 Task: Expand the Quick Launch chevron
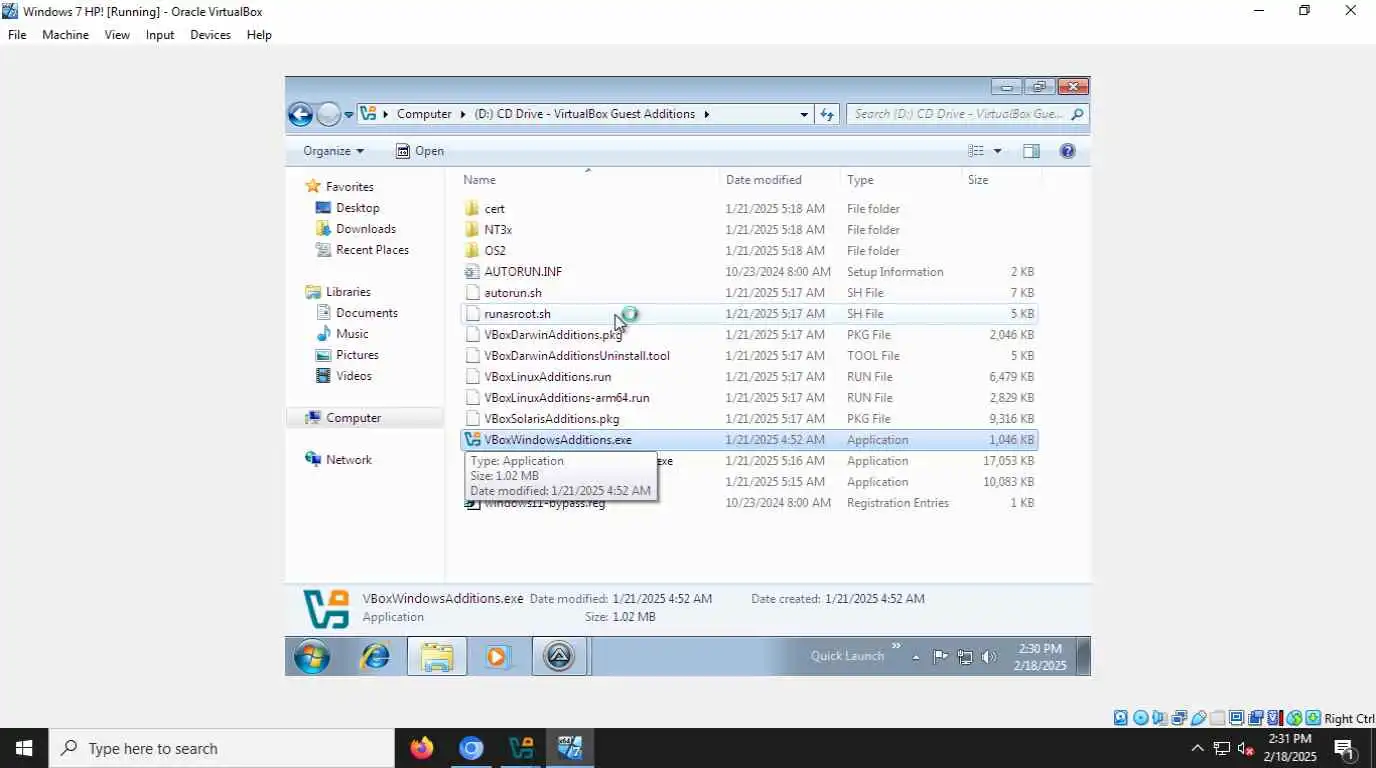896,646
